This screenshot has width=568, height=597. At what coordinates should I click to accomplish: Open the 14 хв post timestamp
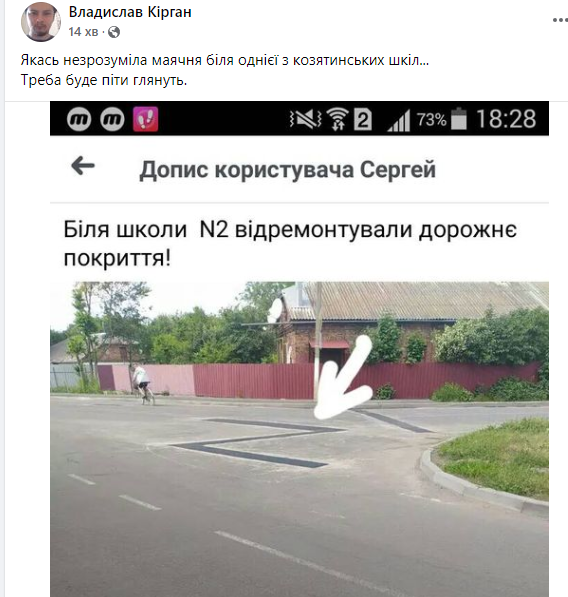83,32
